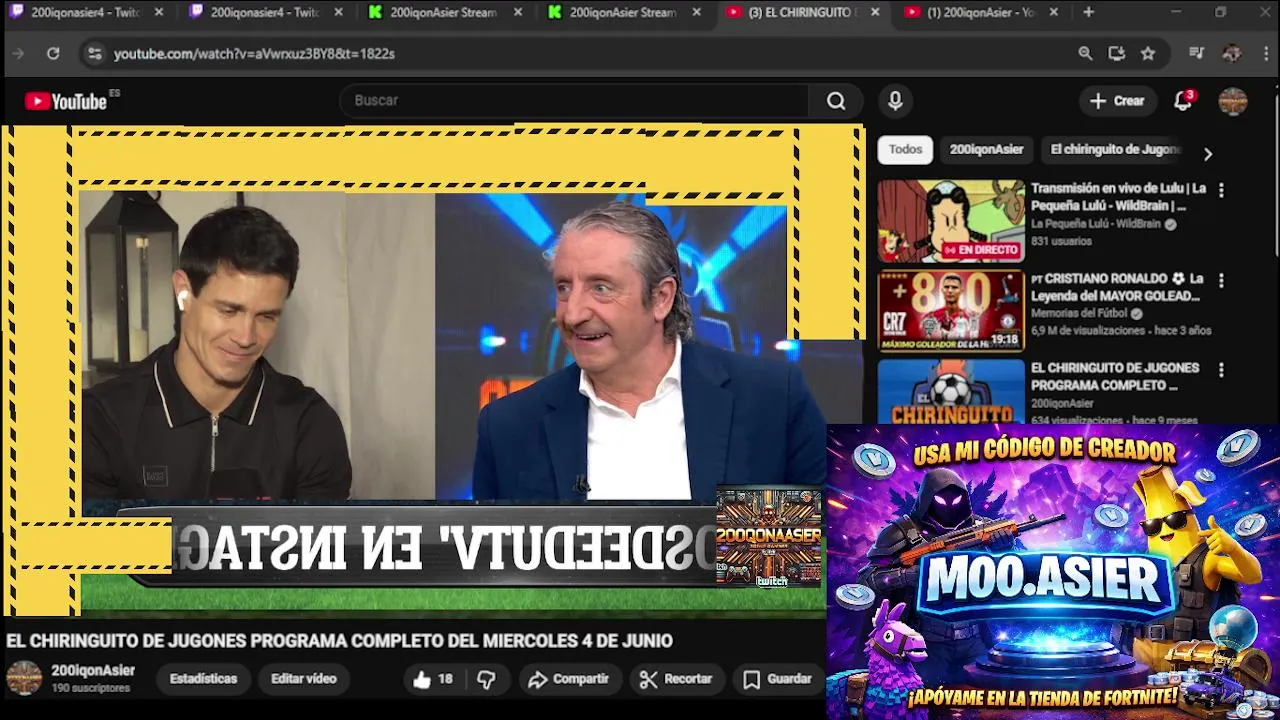Click the YouTube search magnifier button

836,100
